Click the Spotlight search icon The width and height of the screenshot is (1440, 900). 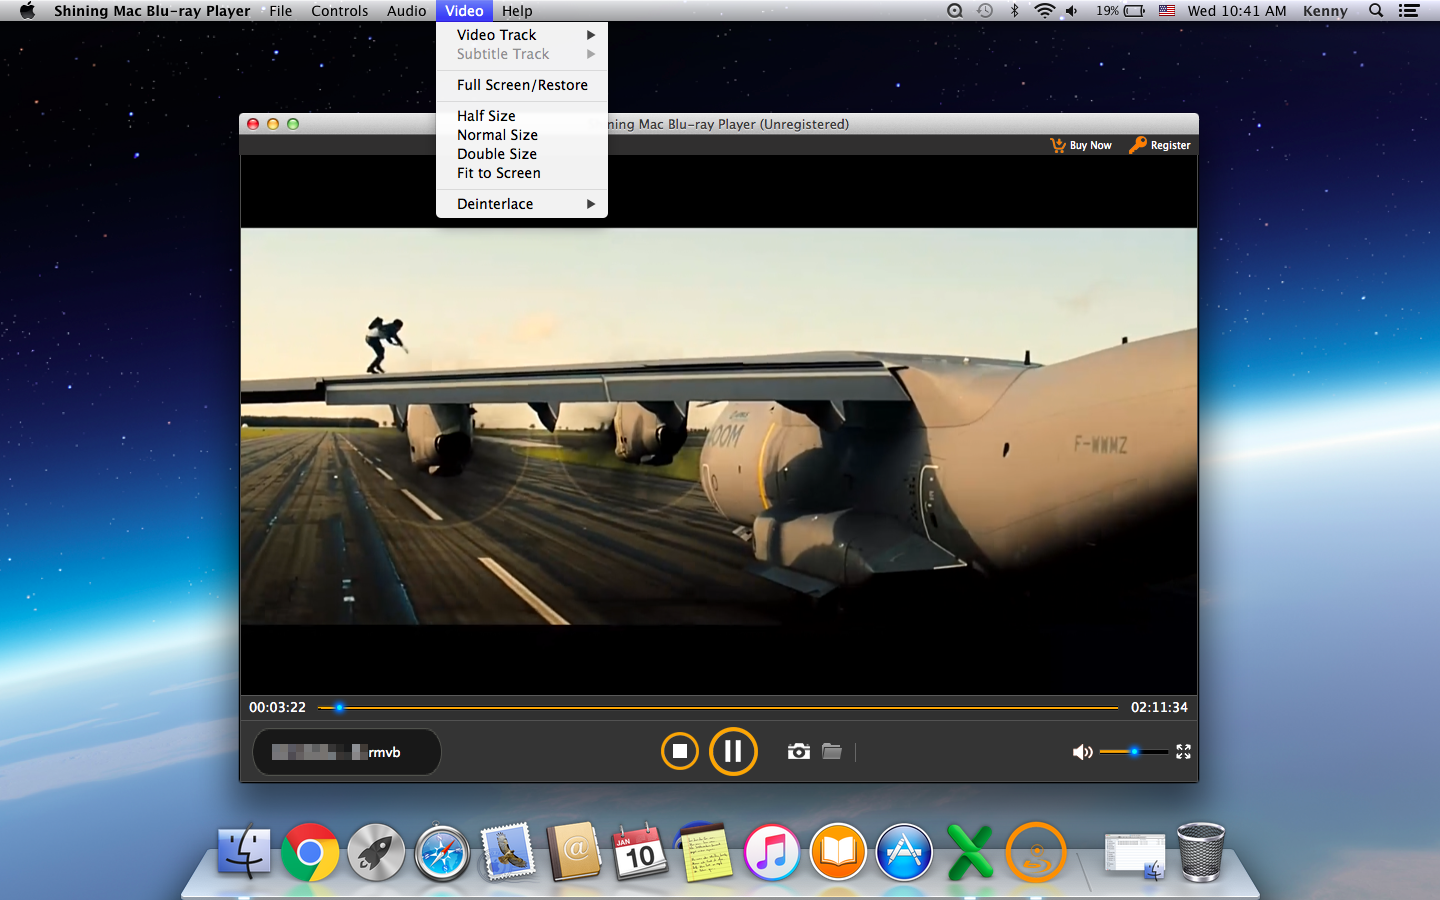(x=1376, y=11)
